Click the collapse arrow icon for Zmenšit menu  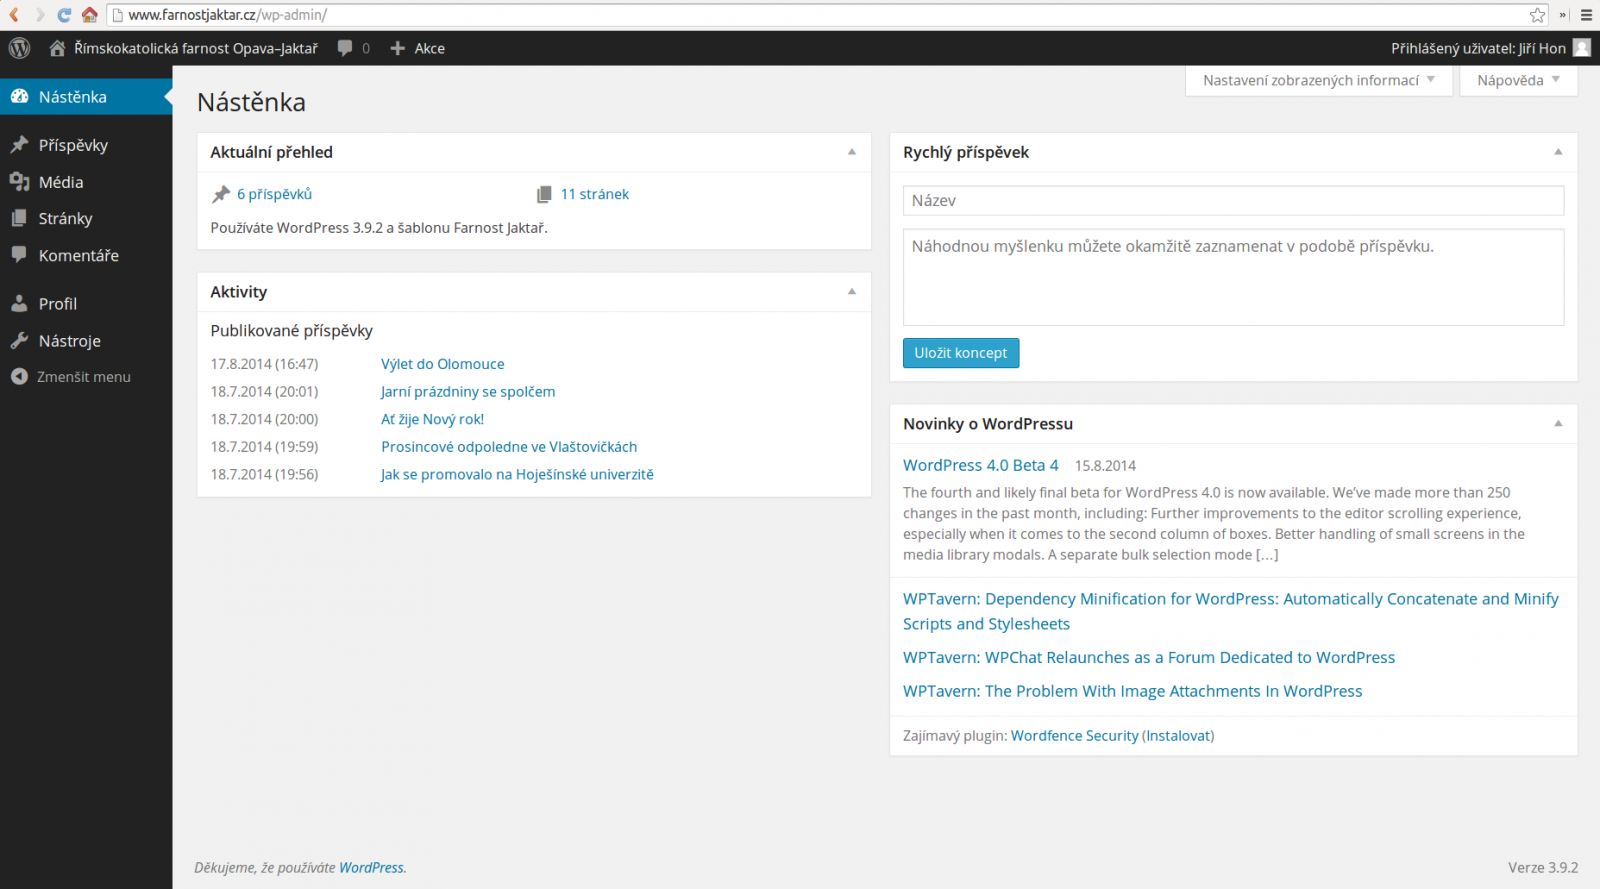(19, 377)
